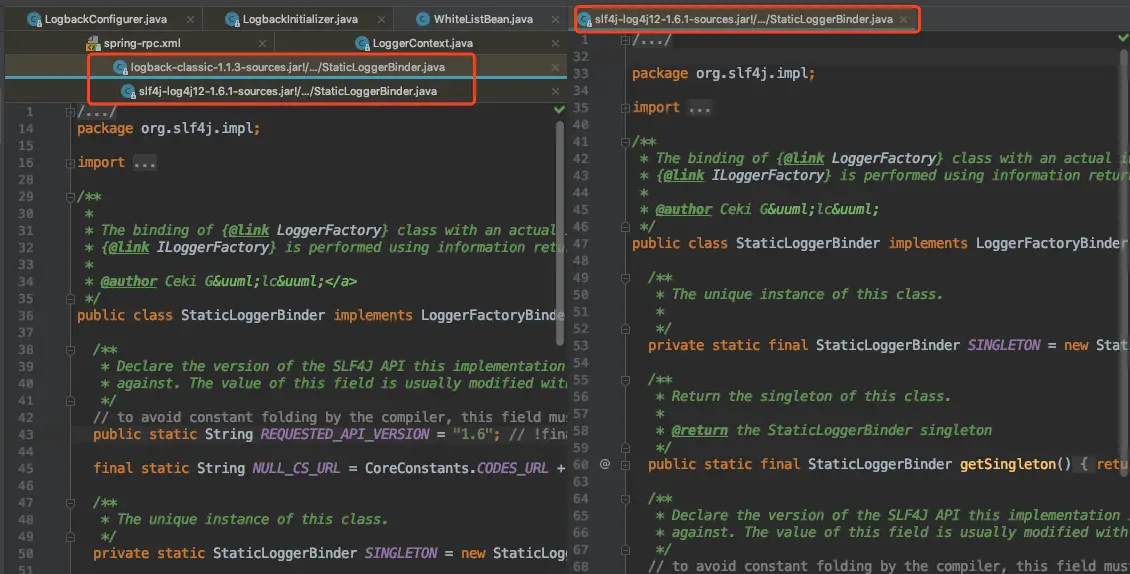Close the left pane slf4j-log4j12 StaticLoggerBinder.java tab
Viewport: 1130px width, 574px height.
click(556, 92)
